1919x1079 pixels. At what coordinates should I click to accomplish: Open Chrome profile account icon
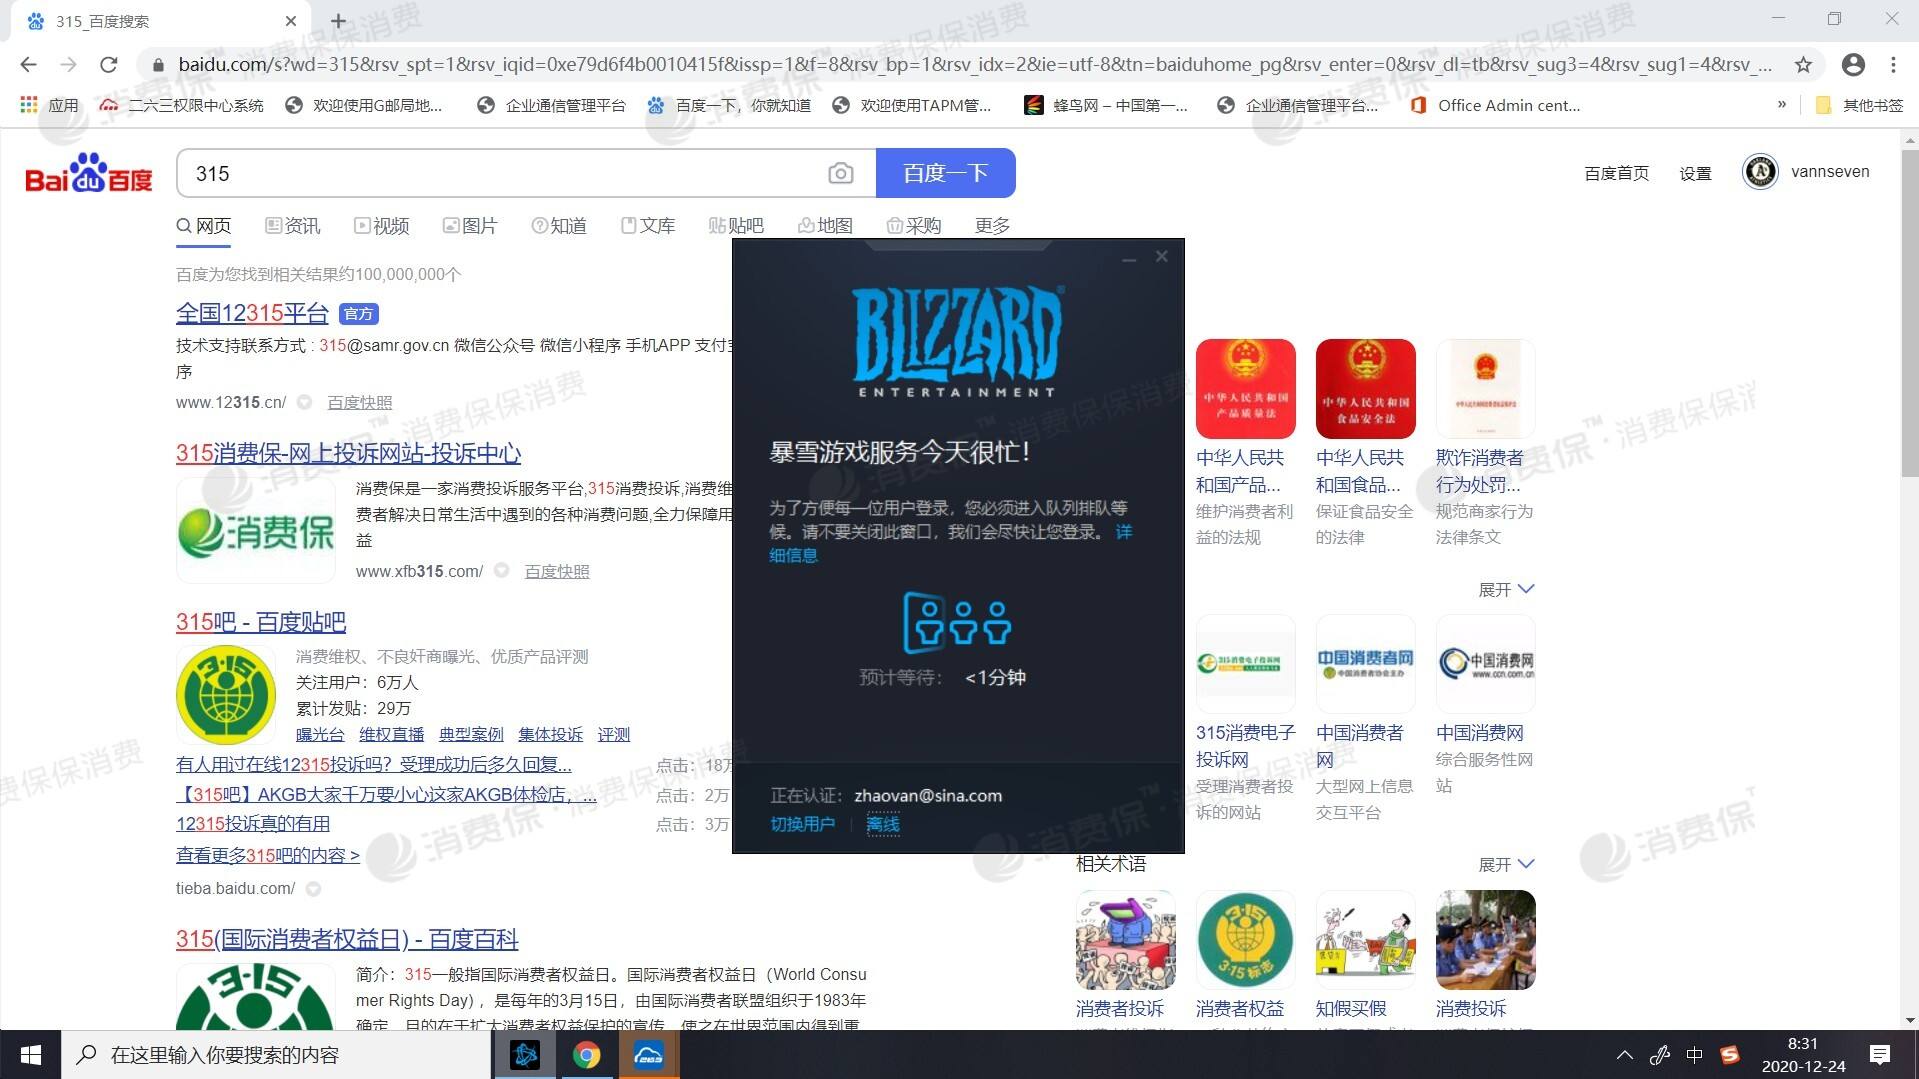tap(1853, 65)
